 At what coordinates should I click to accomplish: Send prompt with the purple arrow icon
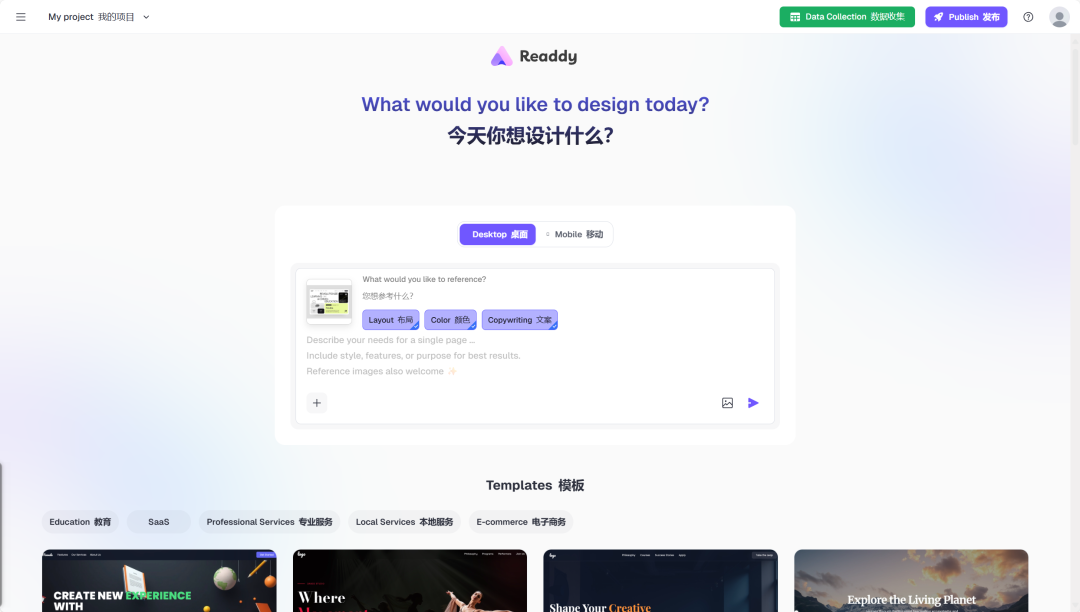click(x=753, y=403)
